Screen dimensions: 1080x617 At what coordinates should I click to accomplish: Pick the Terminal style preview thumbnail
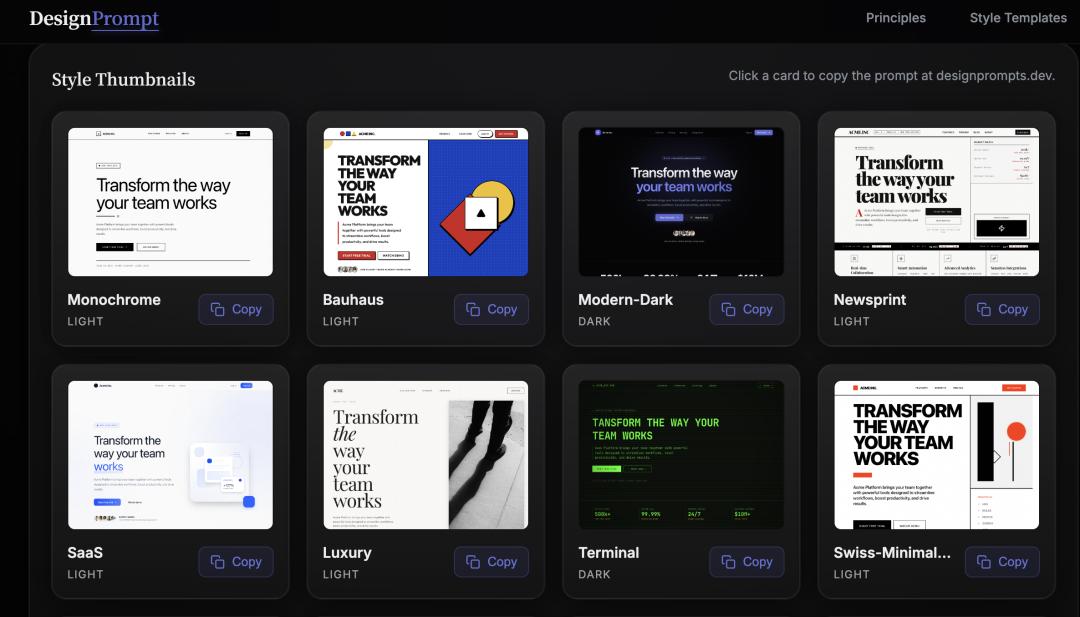[x=681, y=455]
